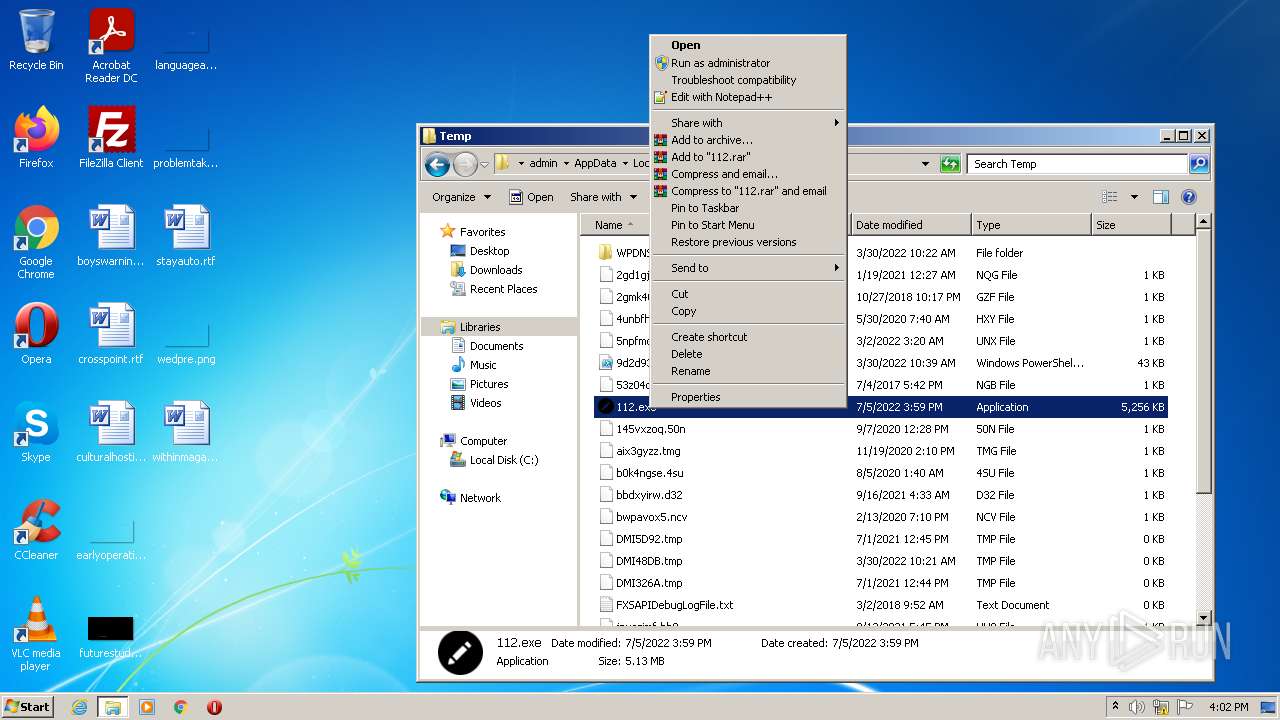Open the Recycle Bin desktop icon
The width and height of the screenshot is (1280, 720).
(x=36, y=40)
